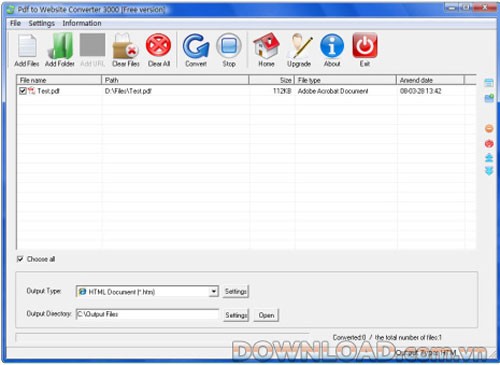500x365 pixels.
Task: Click the blue list icon in right sidebar
Action: click(489, 83)
